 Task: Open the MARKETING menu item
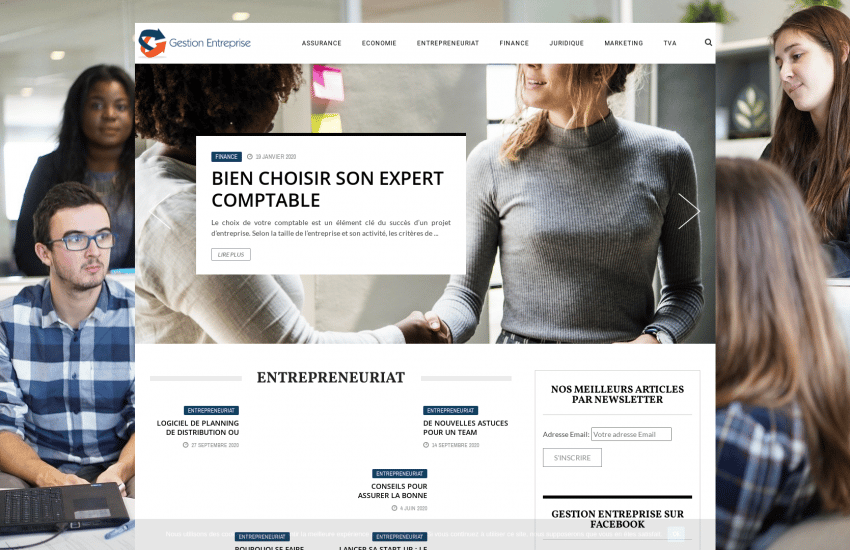coord(623,43)
